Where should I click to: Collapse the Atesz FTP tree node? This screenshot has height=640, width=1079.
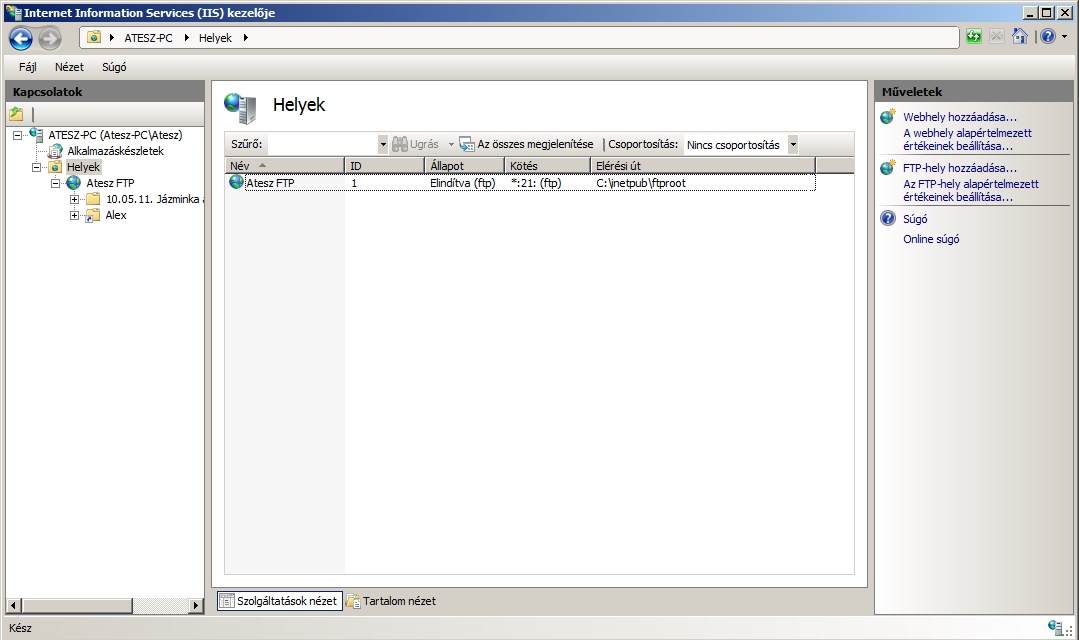tap(56, 183)
